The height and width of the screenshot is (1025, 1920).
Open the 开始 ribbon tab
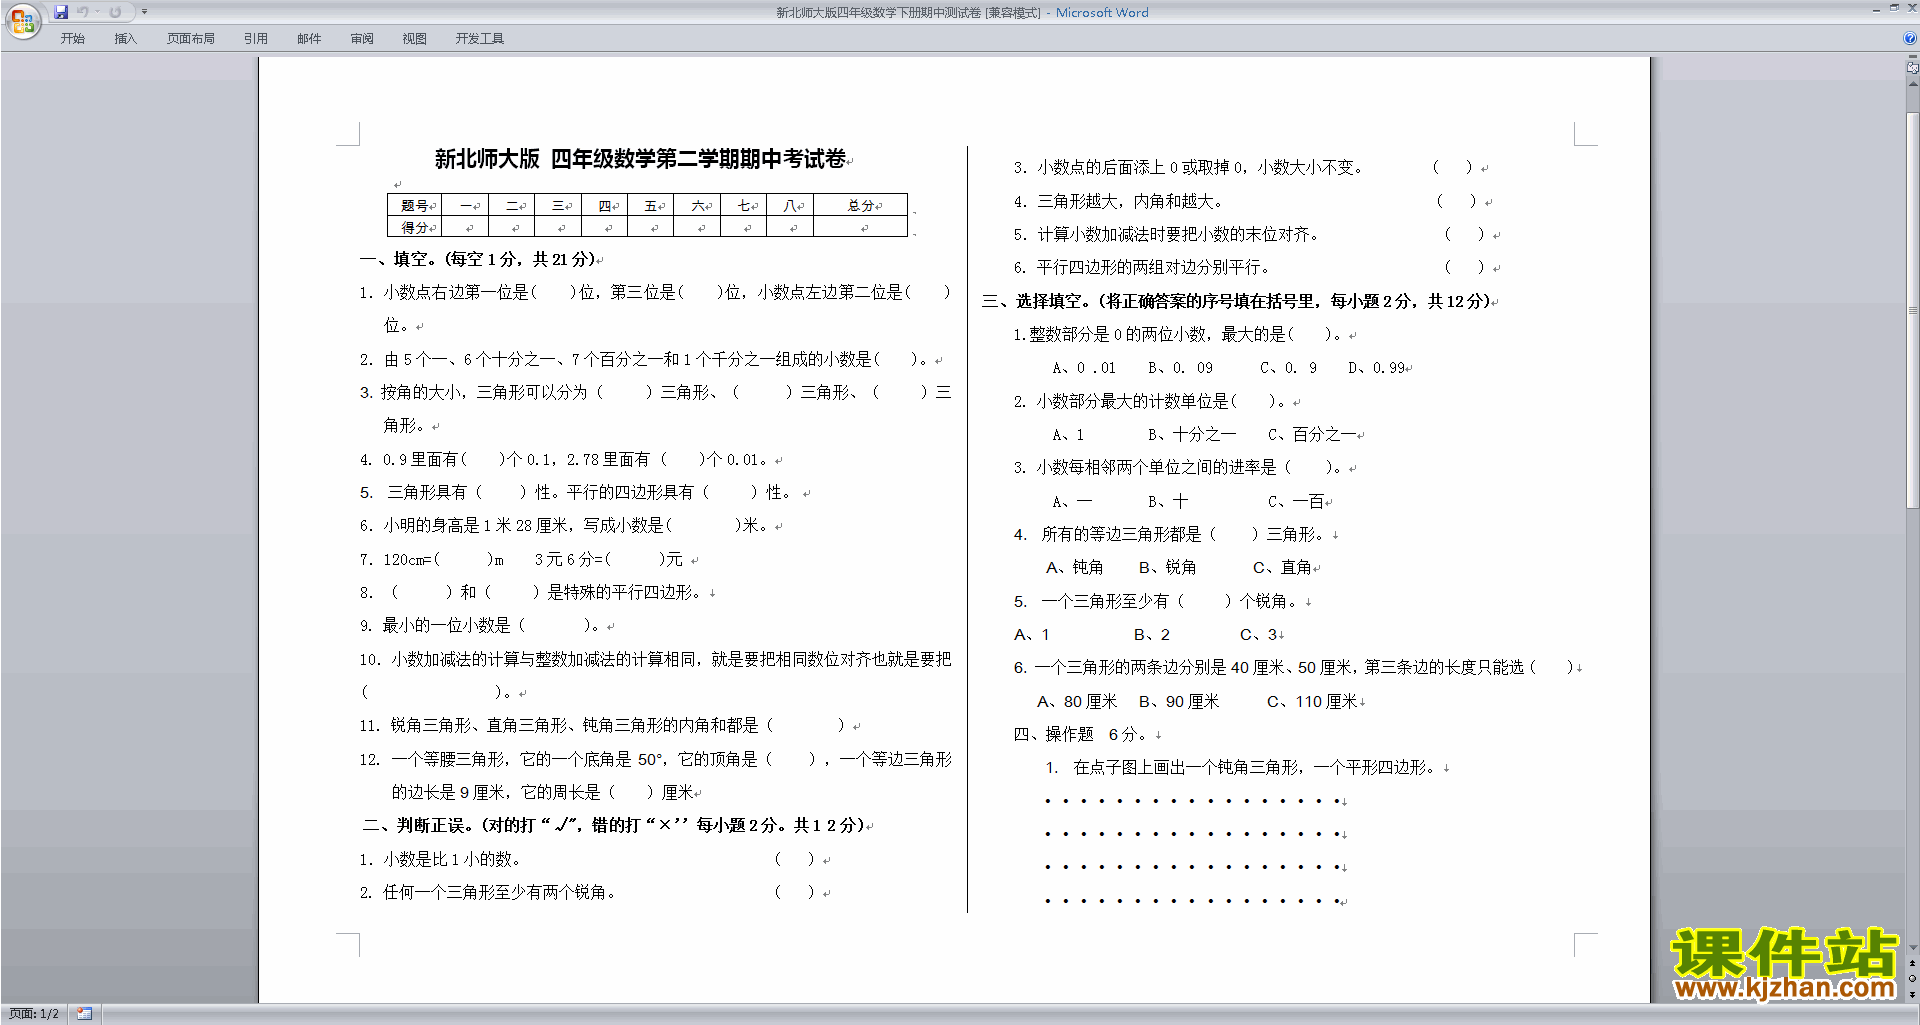coord(72,39)
